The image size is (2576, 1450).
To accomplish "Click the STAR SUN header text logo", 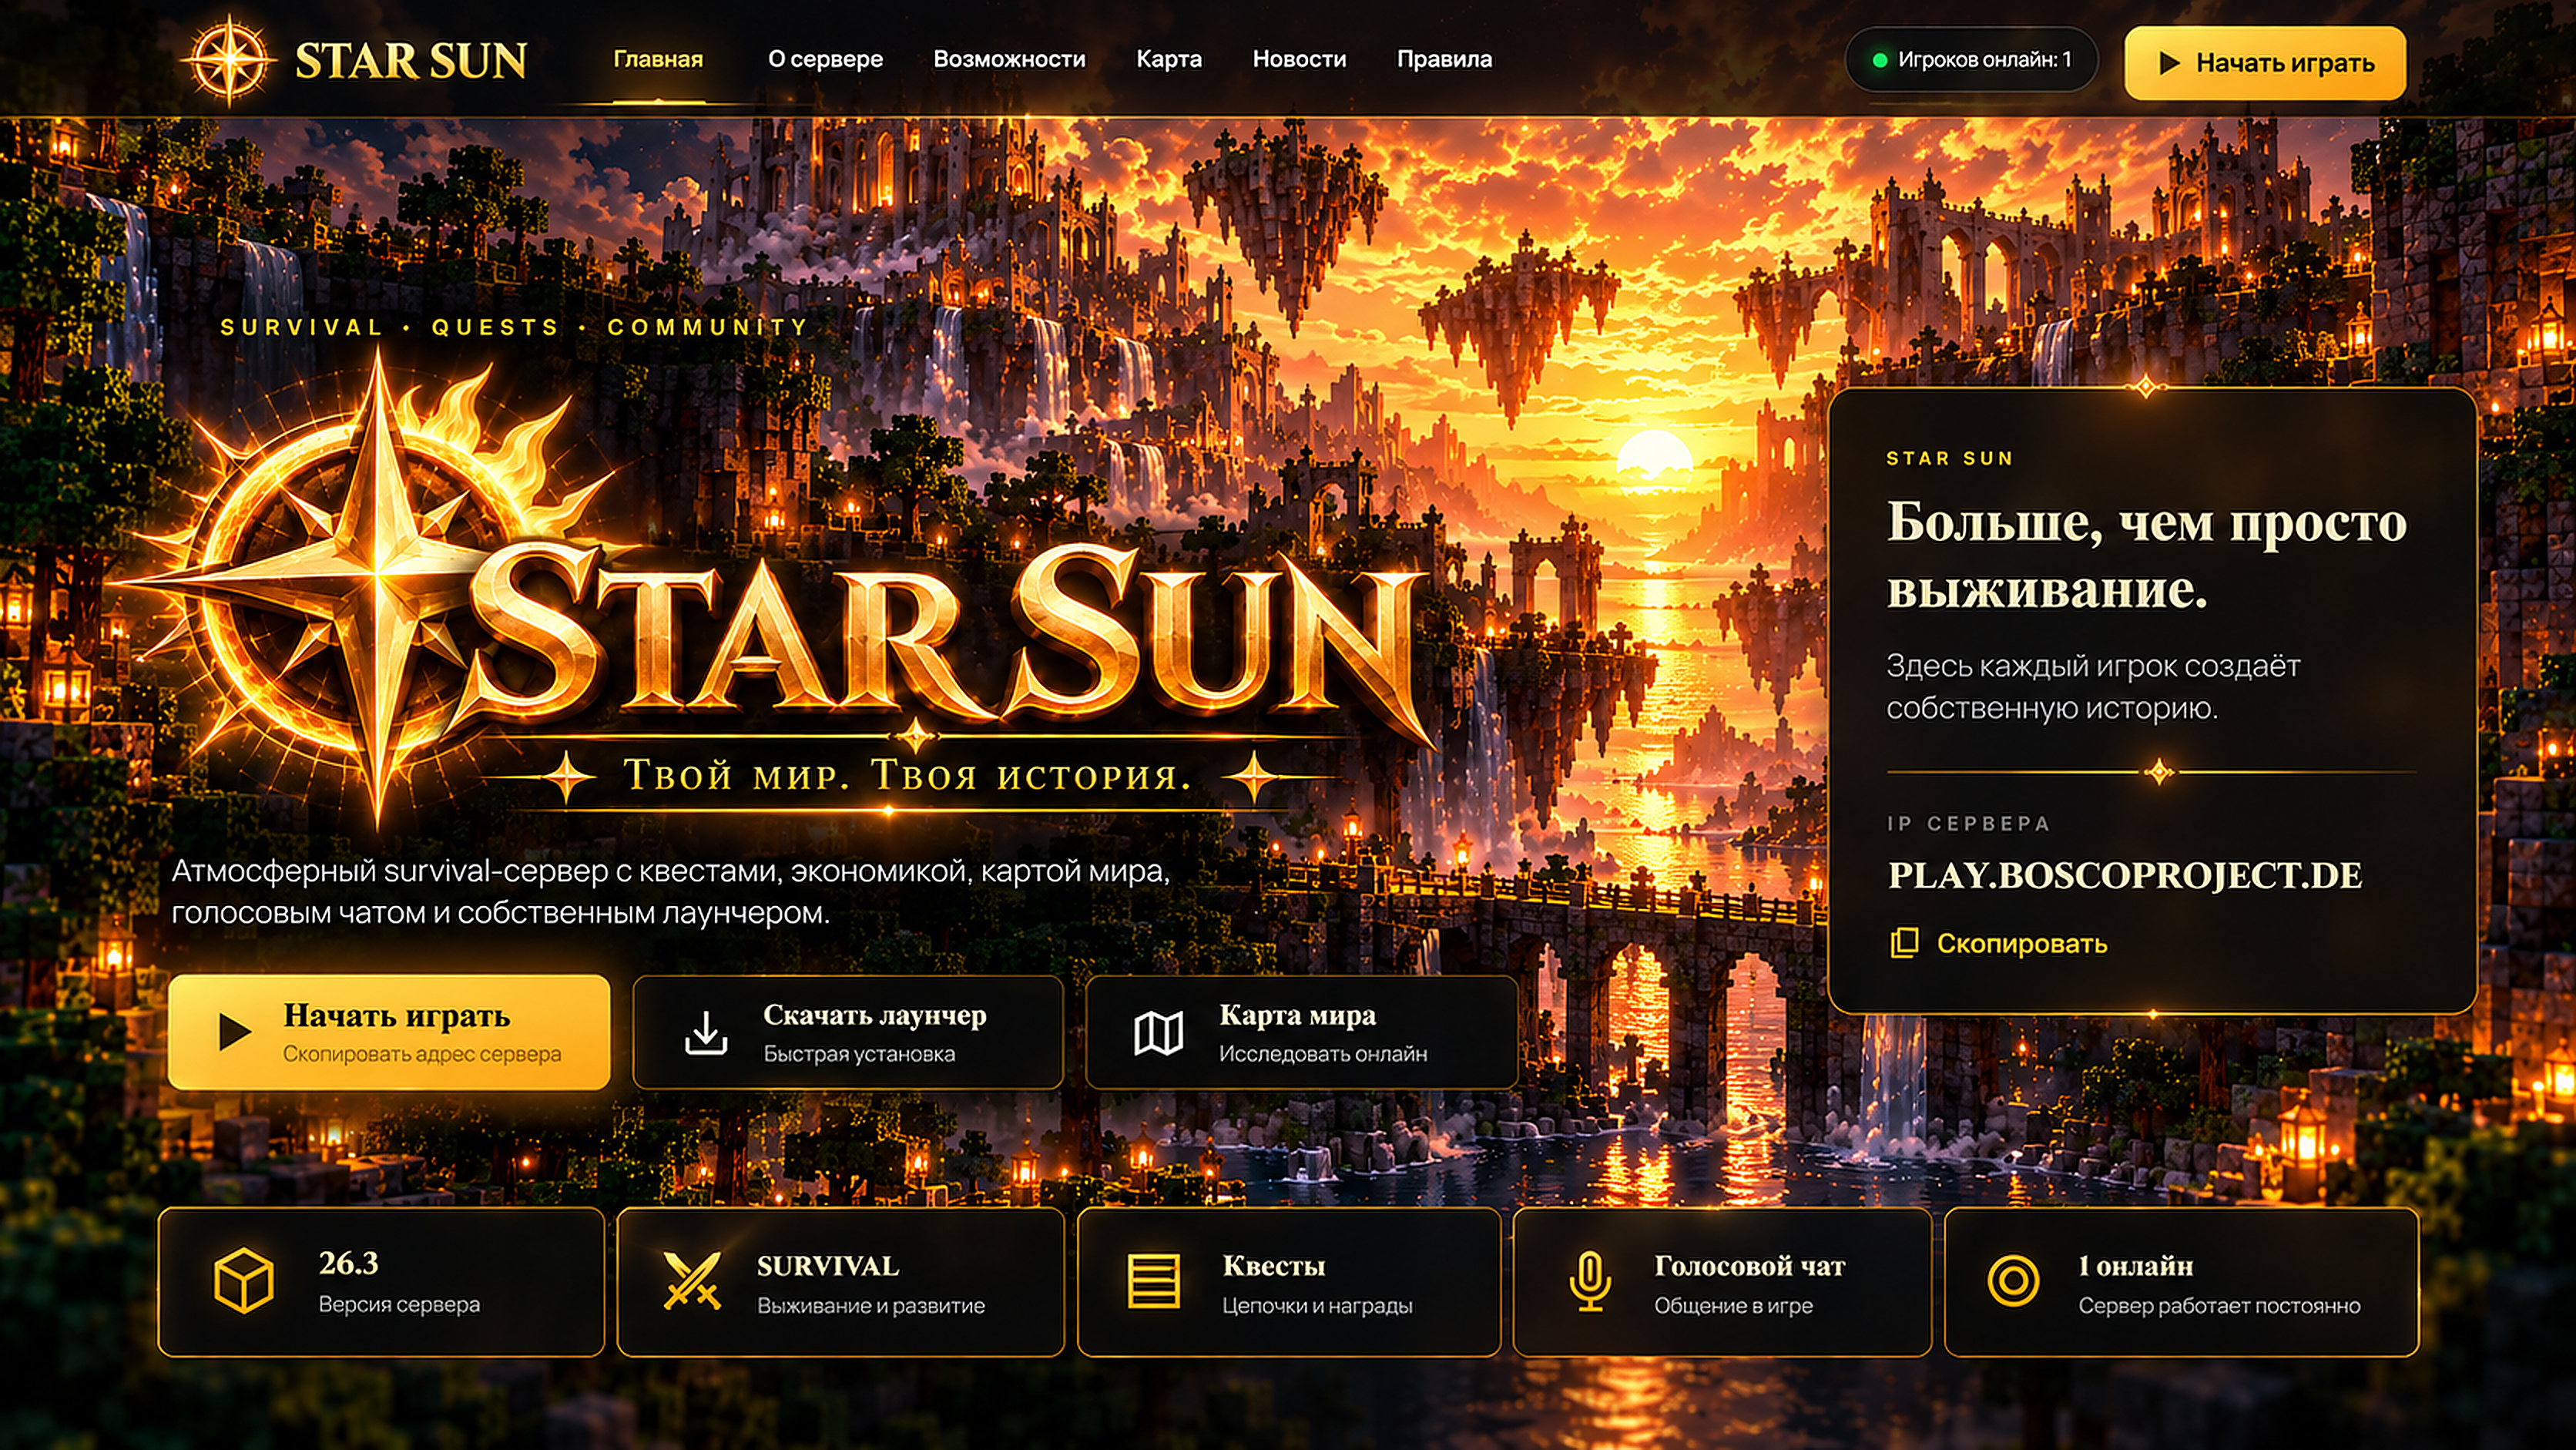I will [411, 61].
